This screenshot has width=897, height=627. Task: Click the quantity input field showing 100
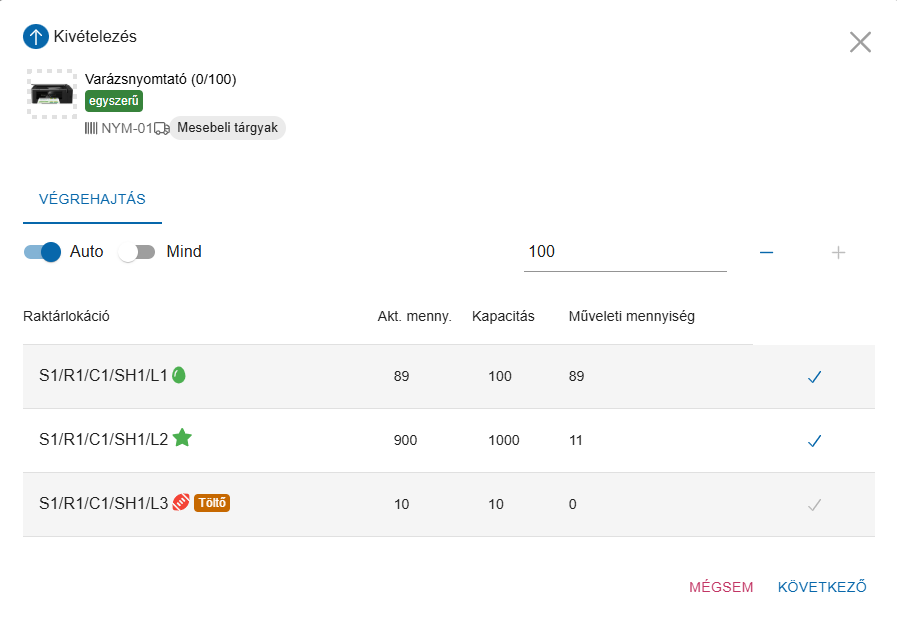(x=625, y=252)
